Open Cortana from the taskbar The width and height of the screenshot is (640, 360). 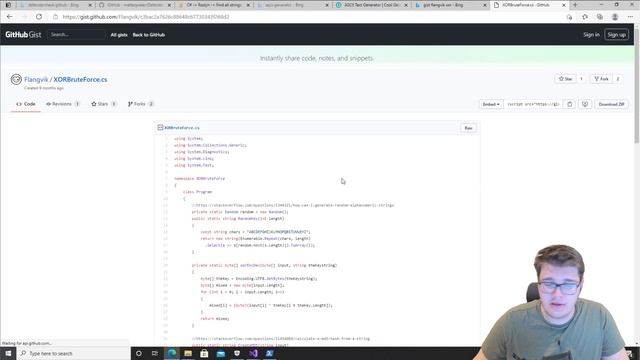(x=139, y=353)
